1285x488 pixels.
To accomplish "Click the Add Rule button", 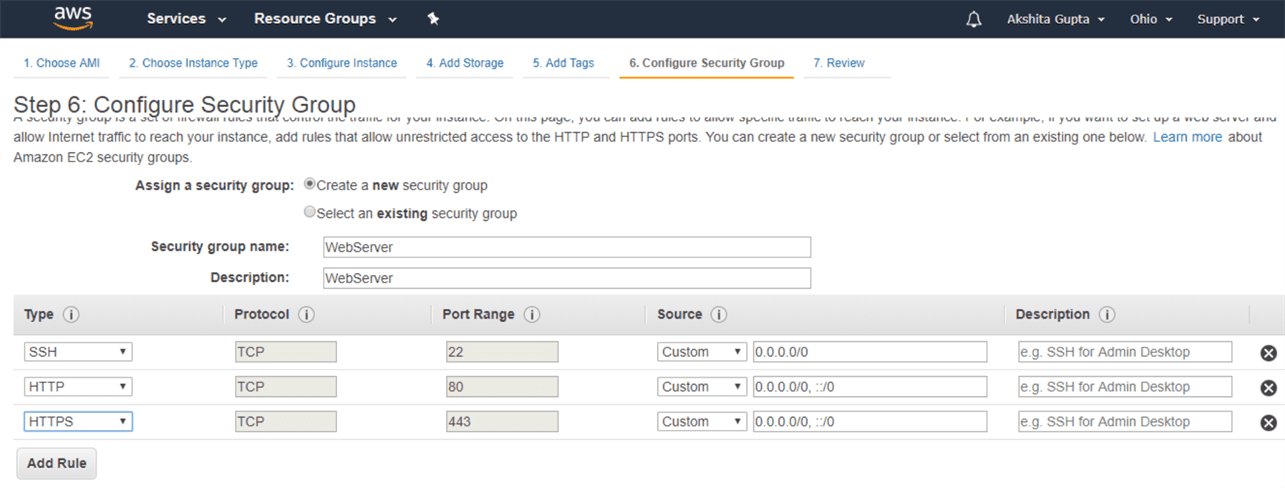I will point(57,463).
